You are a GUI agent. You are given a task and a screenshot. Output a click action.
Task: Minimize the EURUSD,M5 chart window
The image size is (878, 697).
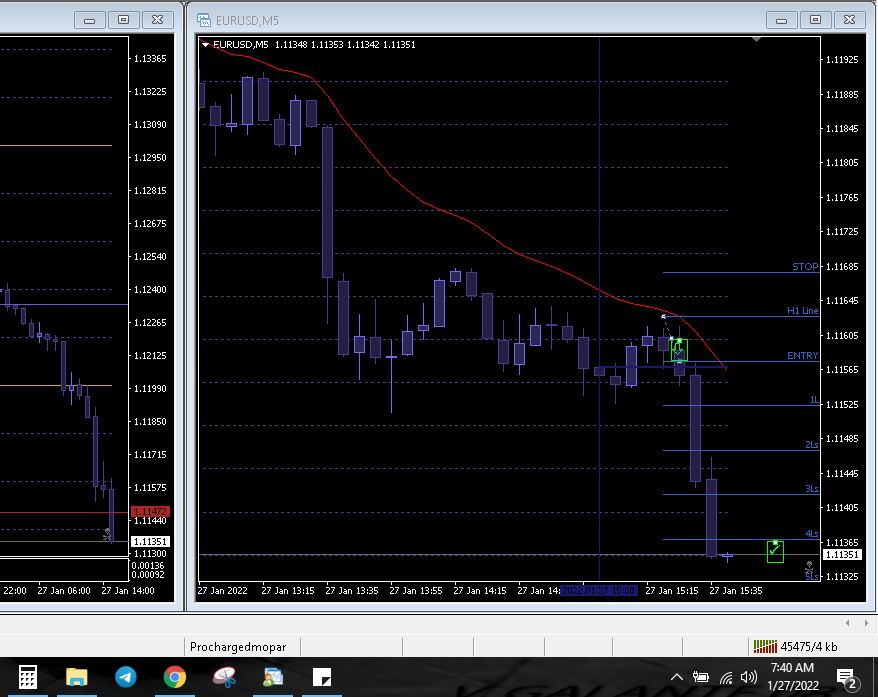[782, 20]
